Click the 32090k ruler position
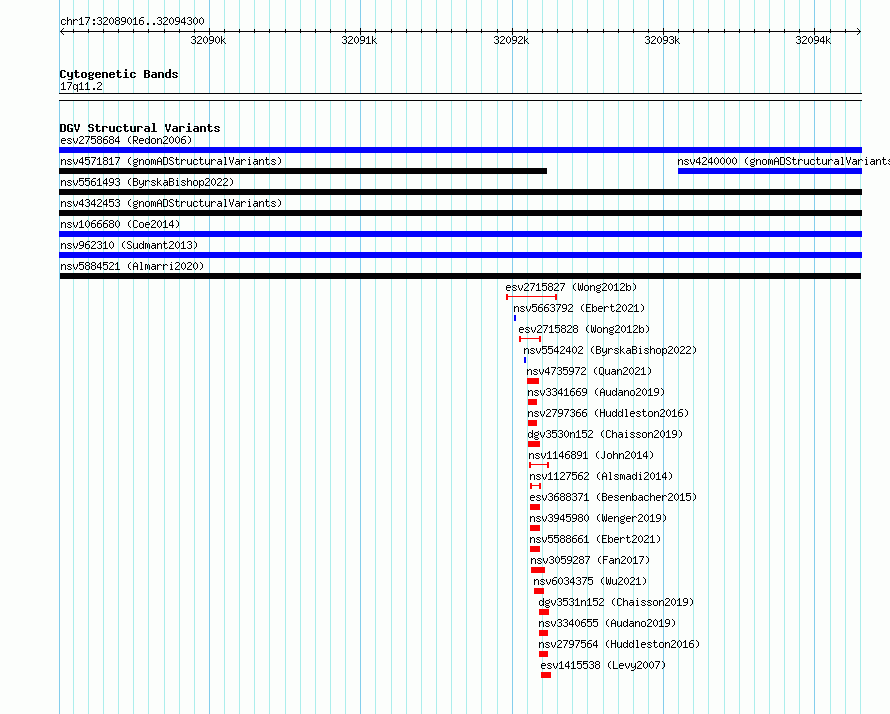 [208, 40]
